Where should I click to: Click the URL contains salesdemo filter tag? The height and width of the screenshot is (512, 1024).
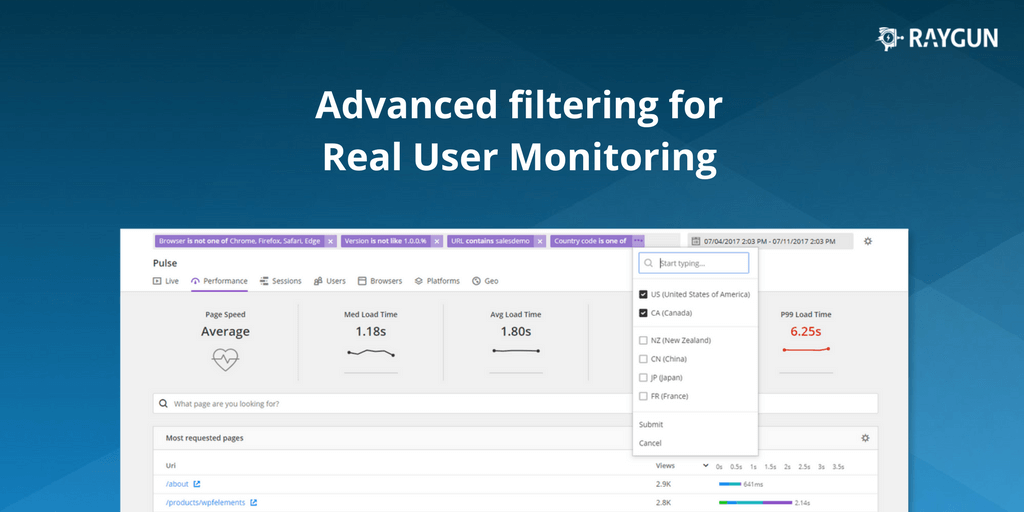pyautogui.click(x=490, y=241)
